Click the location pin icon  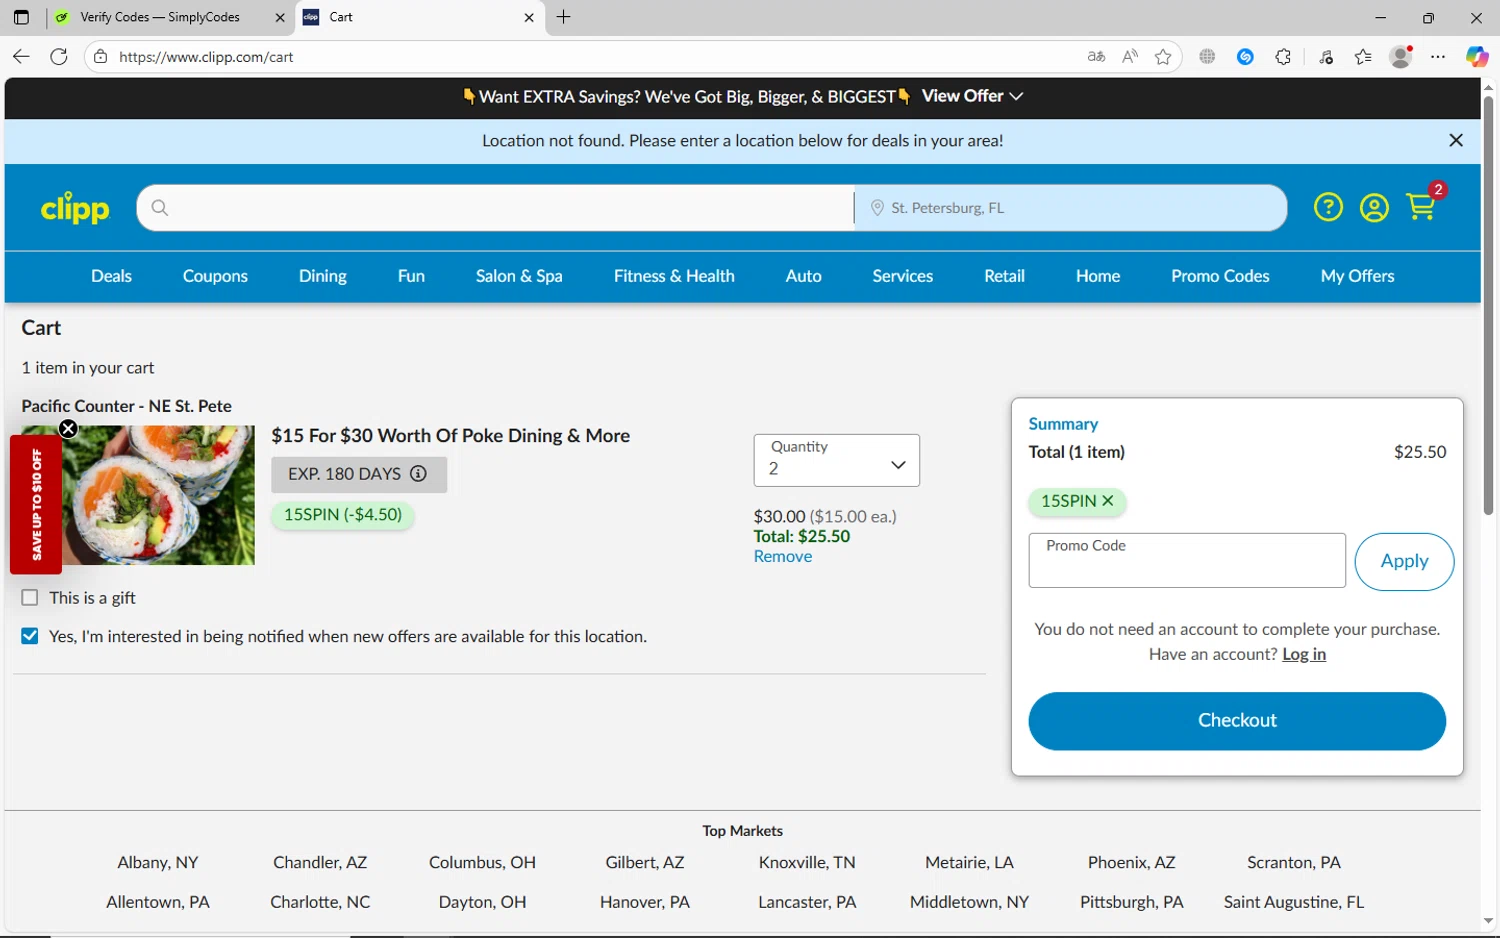pyautogui.click(x=877, y=208)
